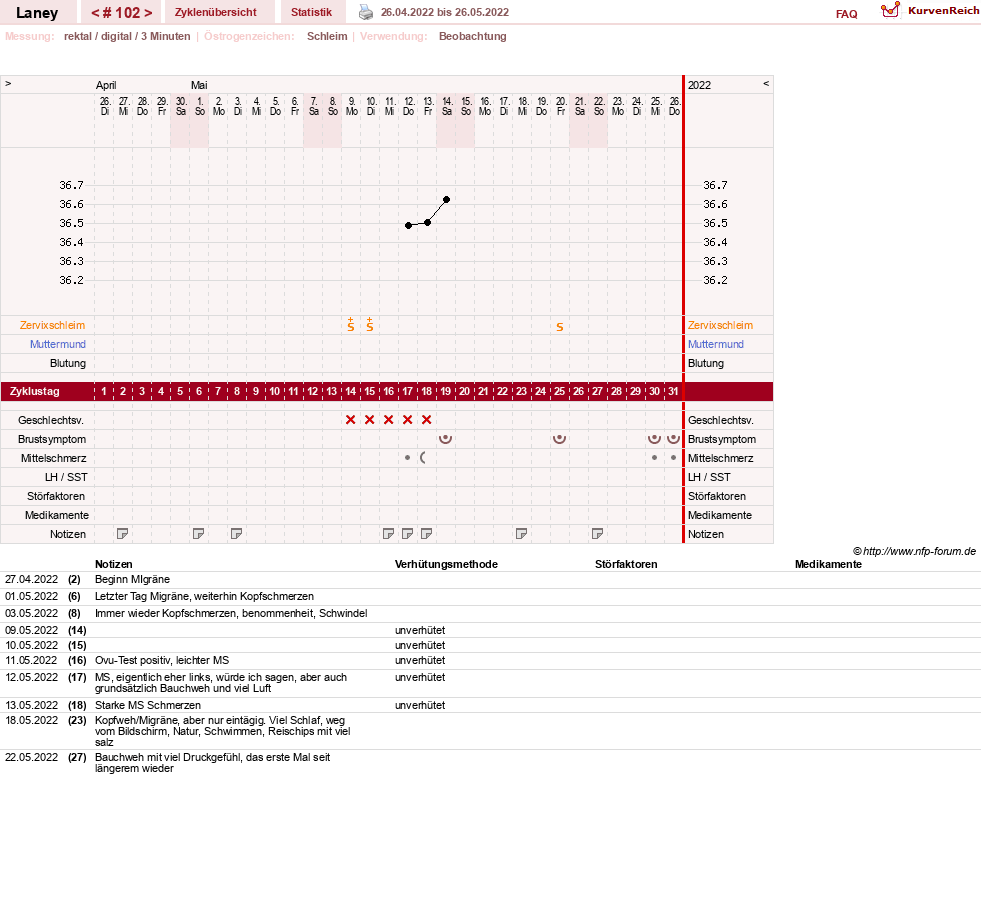Select cycle number # 102 label
This screenshot has height=920, width=981.
point(122,13)
